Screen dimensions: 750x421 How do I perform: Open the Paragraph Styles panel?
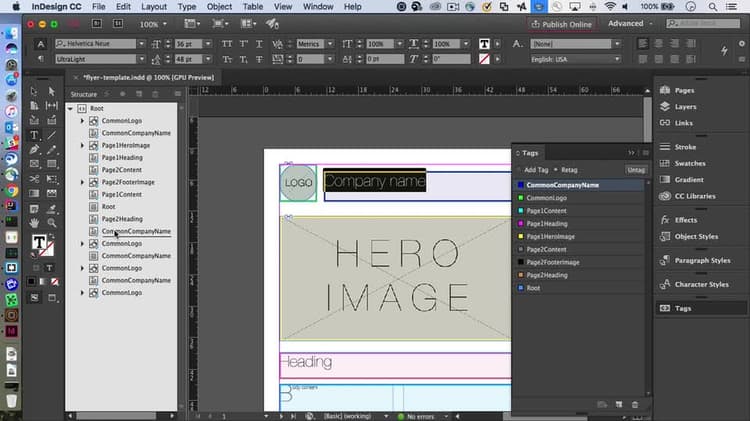702,260
